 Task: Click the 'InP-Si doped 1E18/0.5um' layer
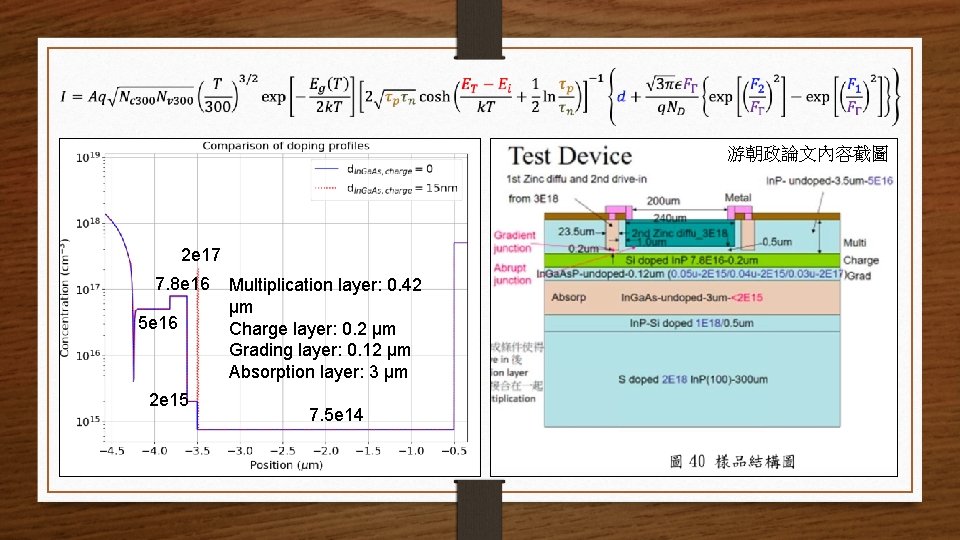(x=692, y=323)
